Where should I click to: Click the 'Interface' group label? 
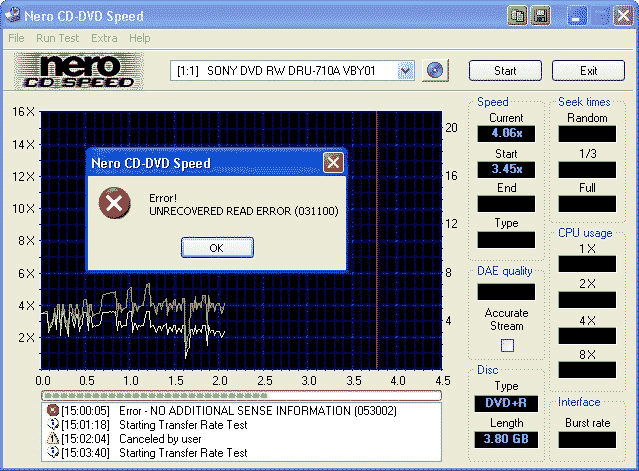coord(579,402)
